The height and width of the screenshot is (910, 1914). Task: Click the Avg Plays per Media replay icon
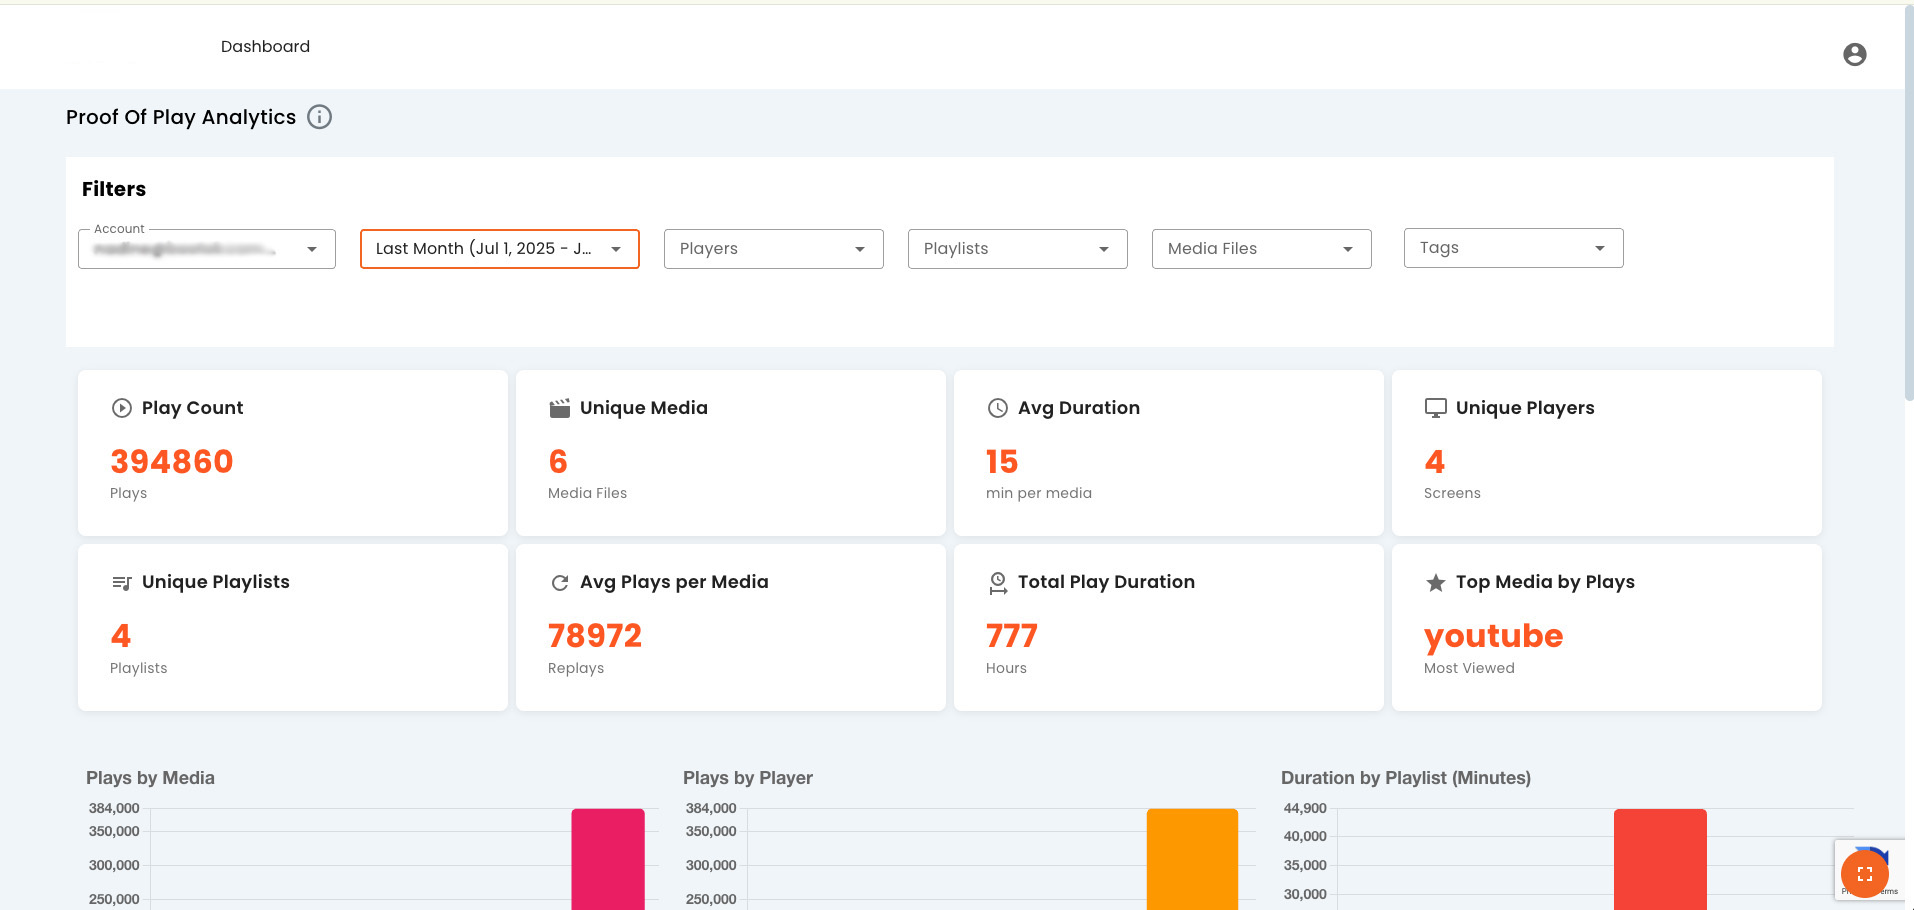click(x=560, y=583)
